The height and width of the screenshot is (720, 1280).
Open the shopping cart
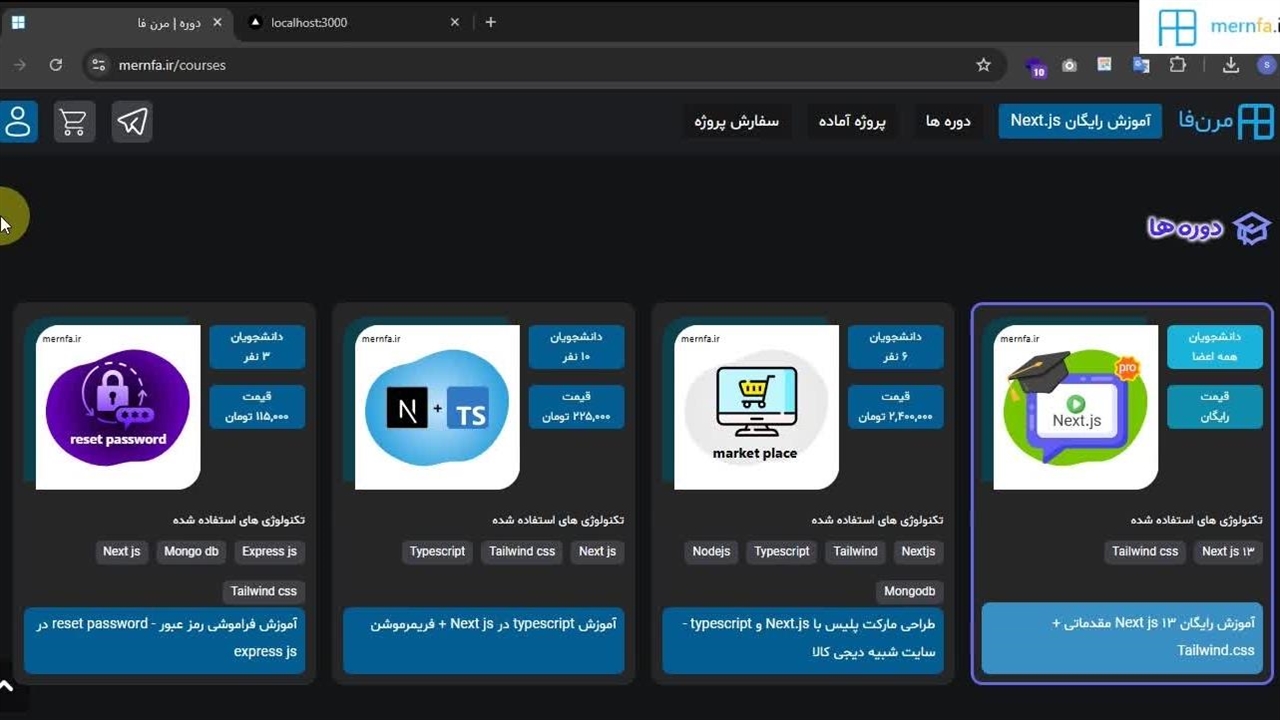pos(74,122)
